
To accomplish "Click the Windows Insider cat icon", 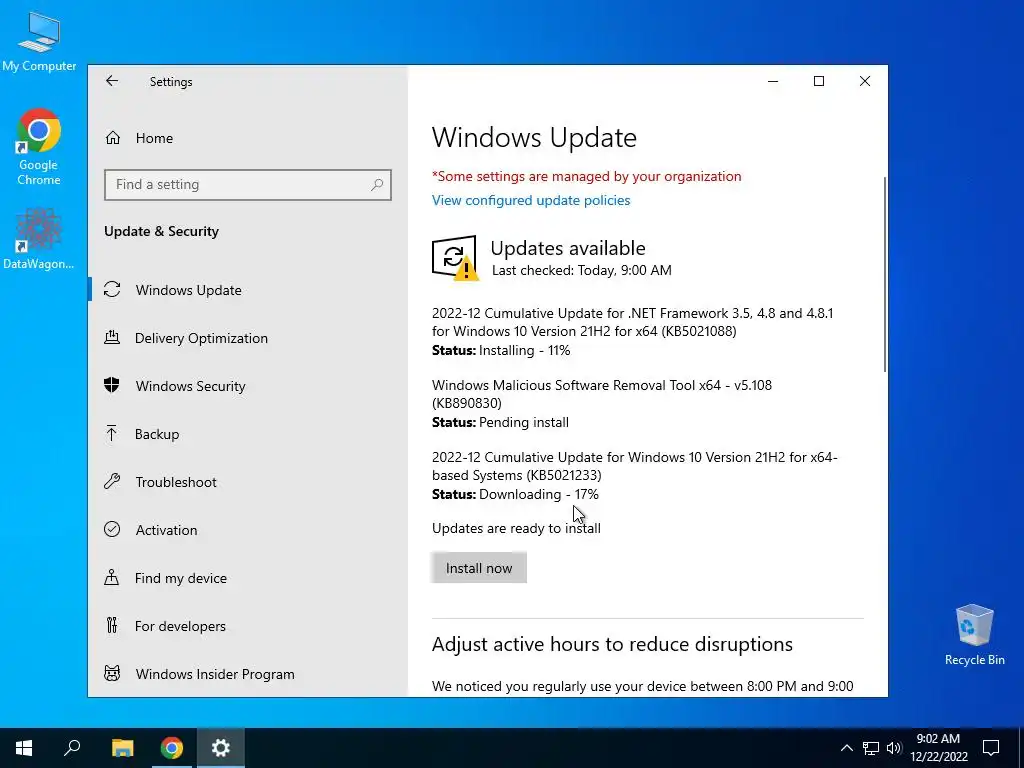I will (112, 673).
